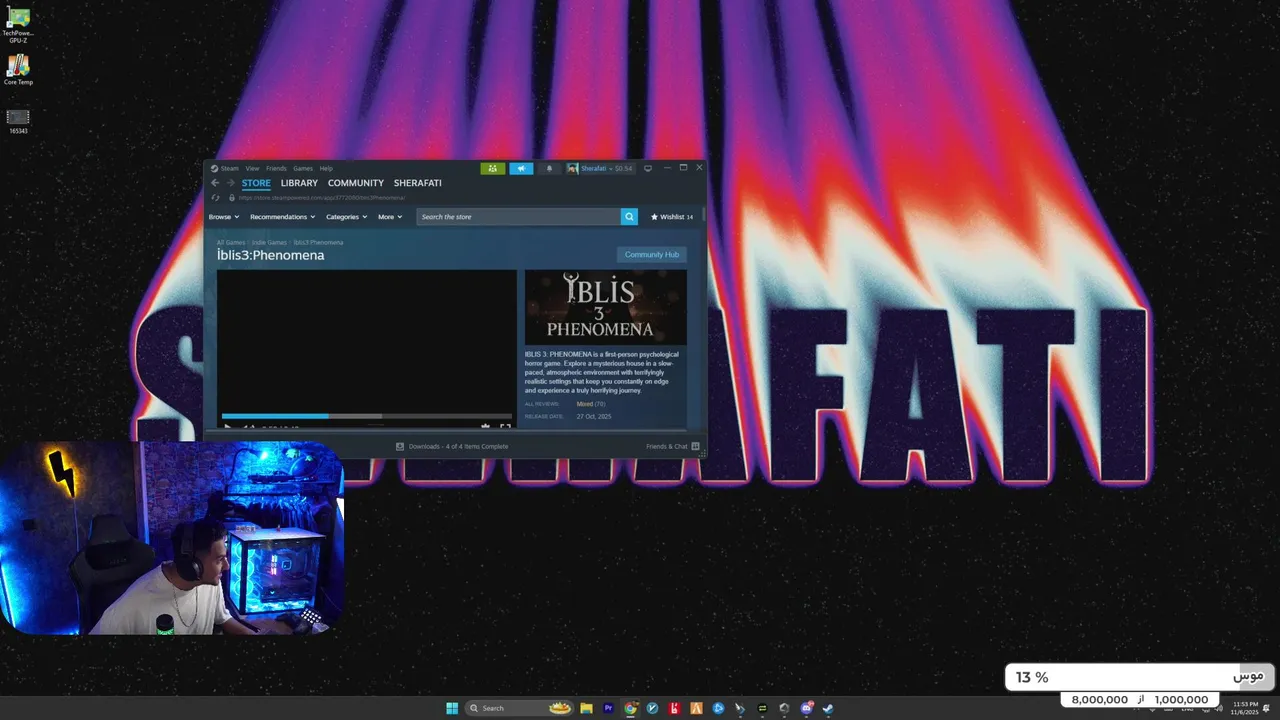Open the Friends menu
Viewport: 1280px width, 720px height.
276,168
